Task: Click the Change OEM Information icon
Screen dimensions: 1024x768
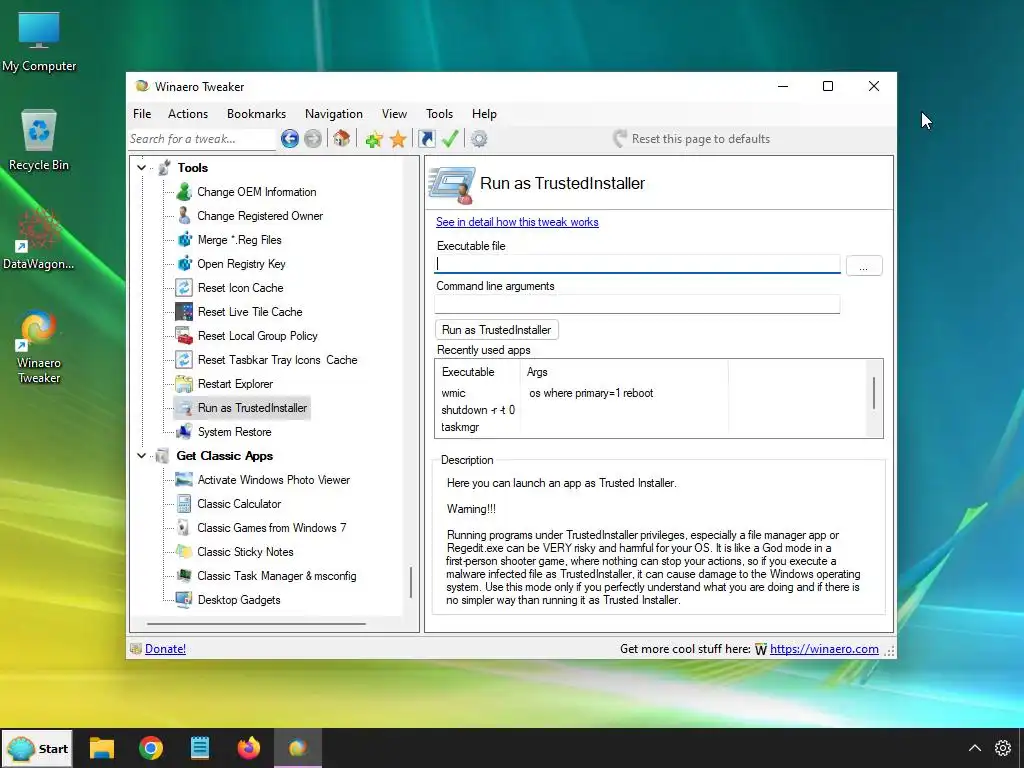Action: coord(184,192)
